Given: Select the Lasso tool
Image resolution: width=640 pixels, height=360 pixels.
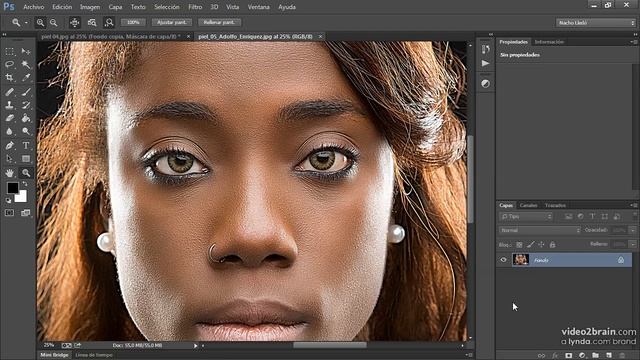Looking at the screenshot, I should 9,64.
